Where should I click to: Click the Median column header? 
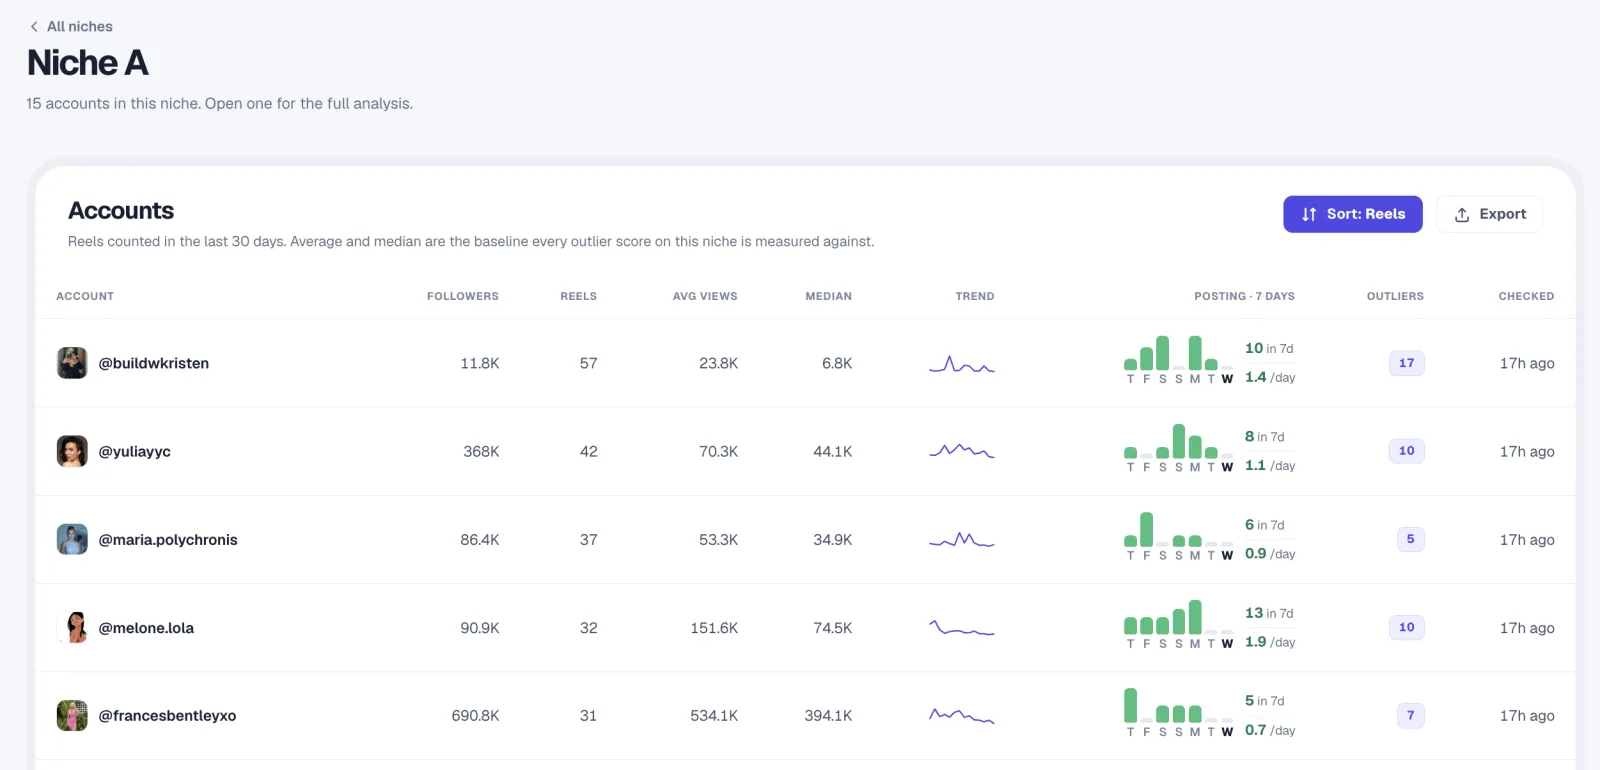[x=829, y=296]
